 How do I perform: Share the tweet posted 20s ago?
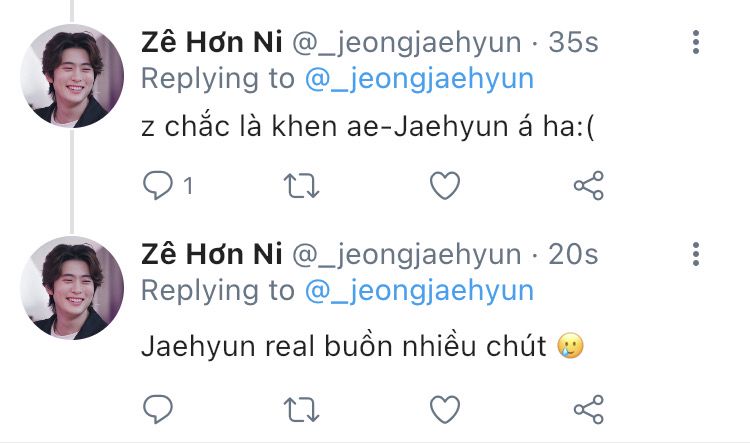tap(589, 410)
